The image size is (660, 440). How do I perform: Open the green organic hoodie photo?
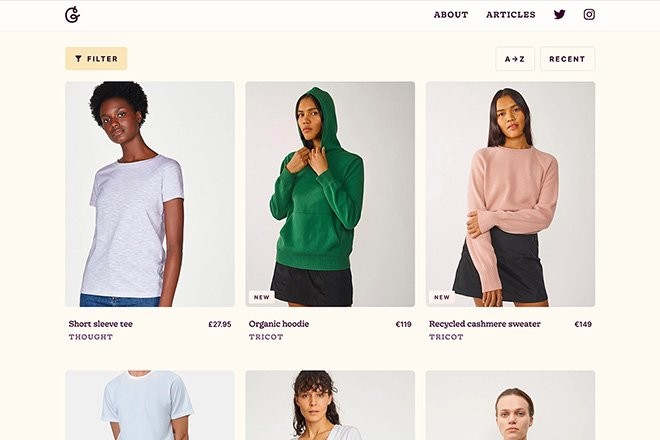(330, 194)
